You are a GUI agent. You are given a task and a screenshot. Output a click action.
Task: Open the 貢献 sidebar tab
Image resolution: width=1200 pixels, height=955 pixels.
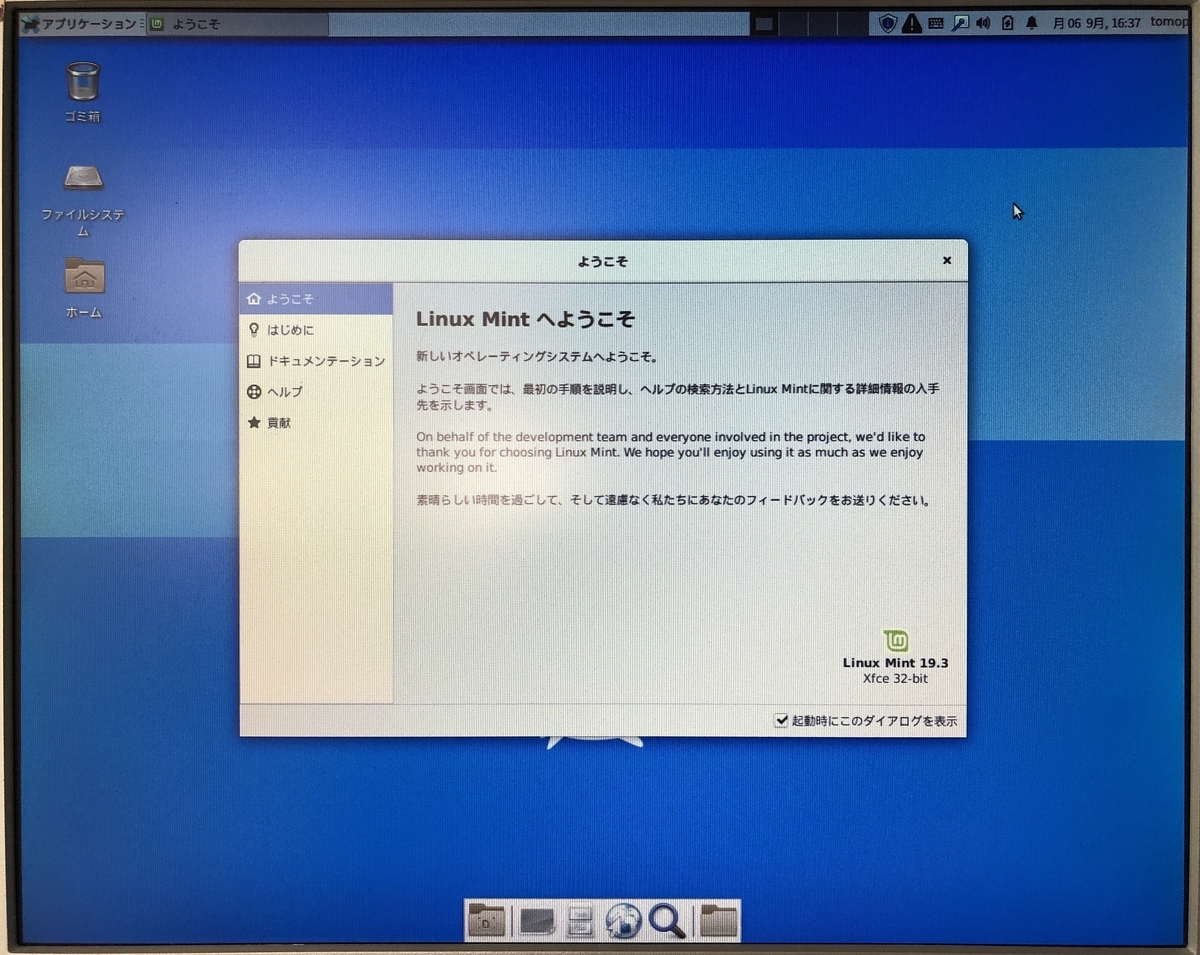tap(316, 423)
